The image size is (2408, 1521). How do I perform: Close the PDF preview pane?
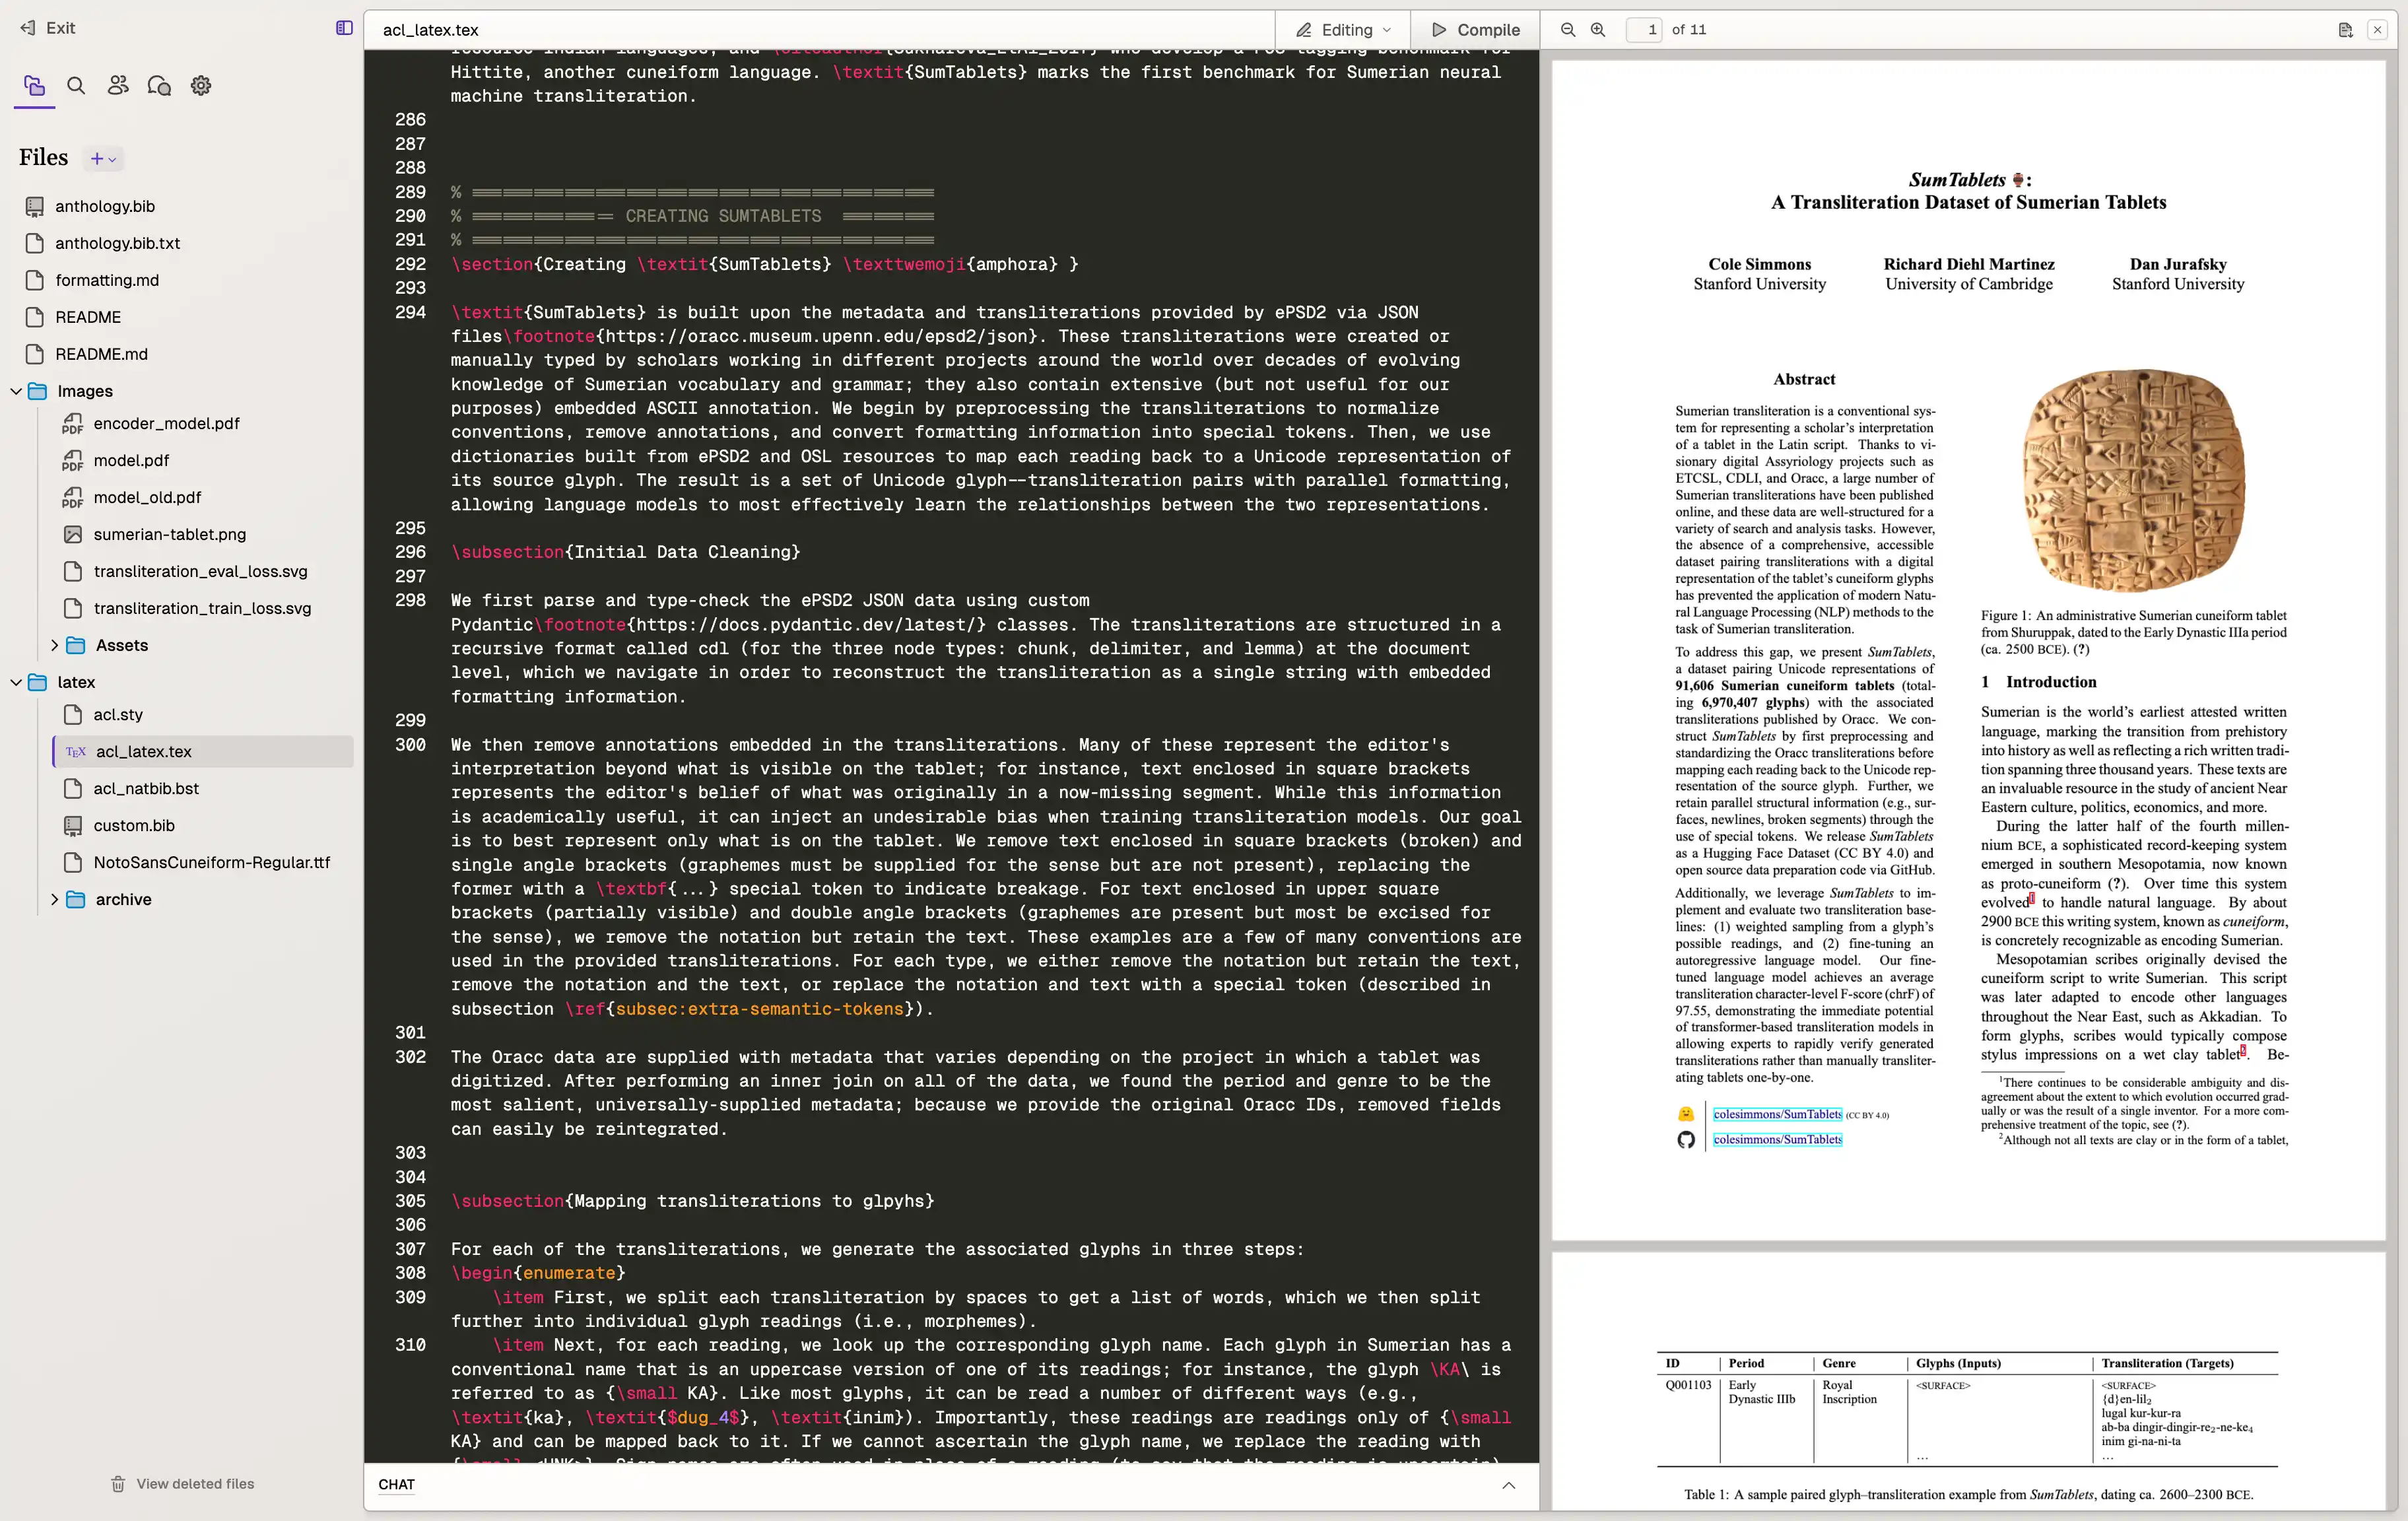tap(2377, 30)
